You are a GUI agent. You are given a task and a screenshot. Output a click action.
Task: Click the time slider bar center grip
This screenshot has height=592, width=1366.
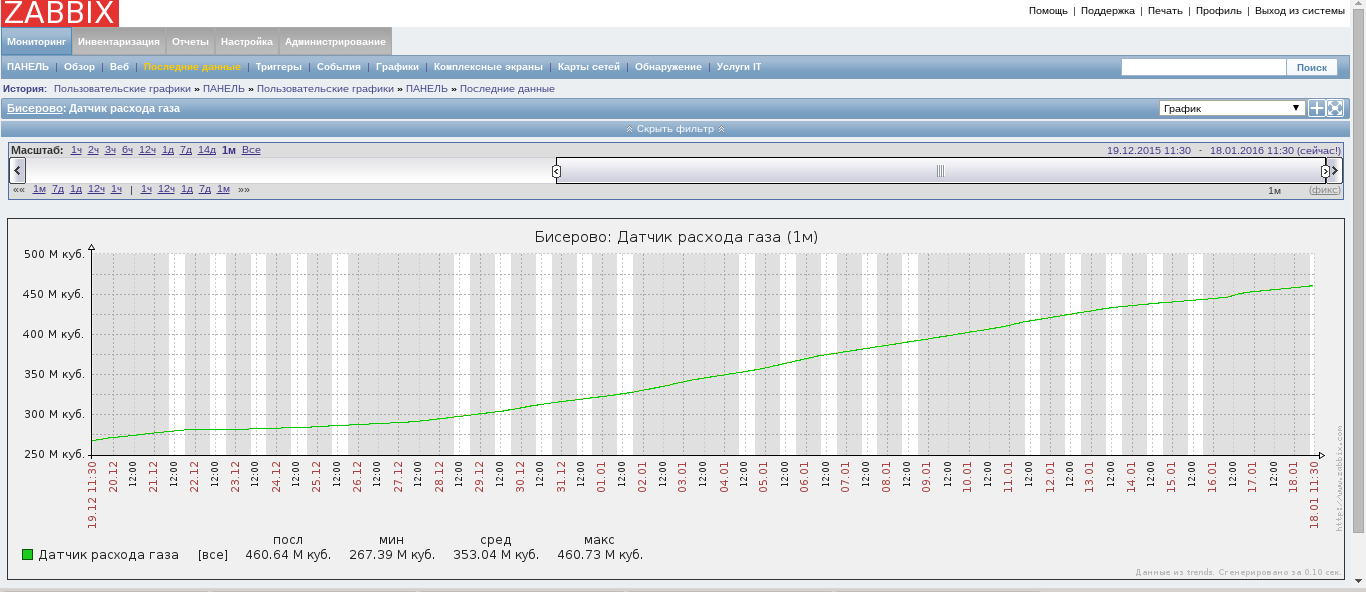pyautogui.click(x=940, y=171)
